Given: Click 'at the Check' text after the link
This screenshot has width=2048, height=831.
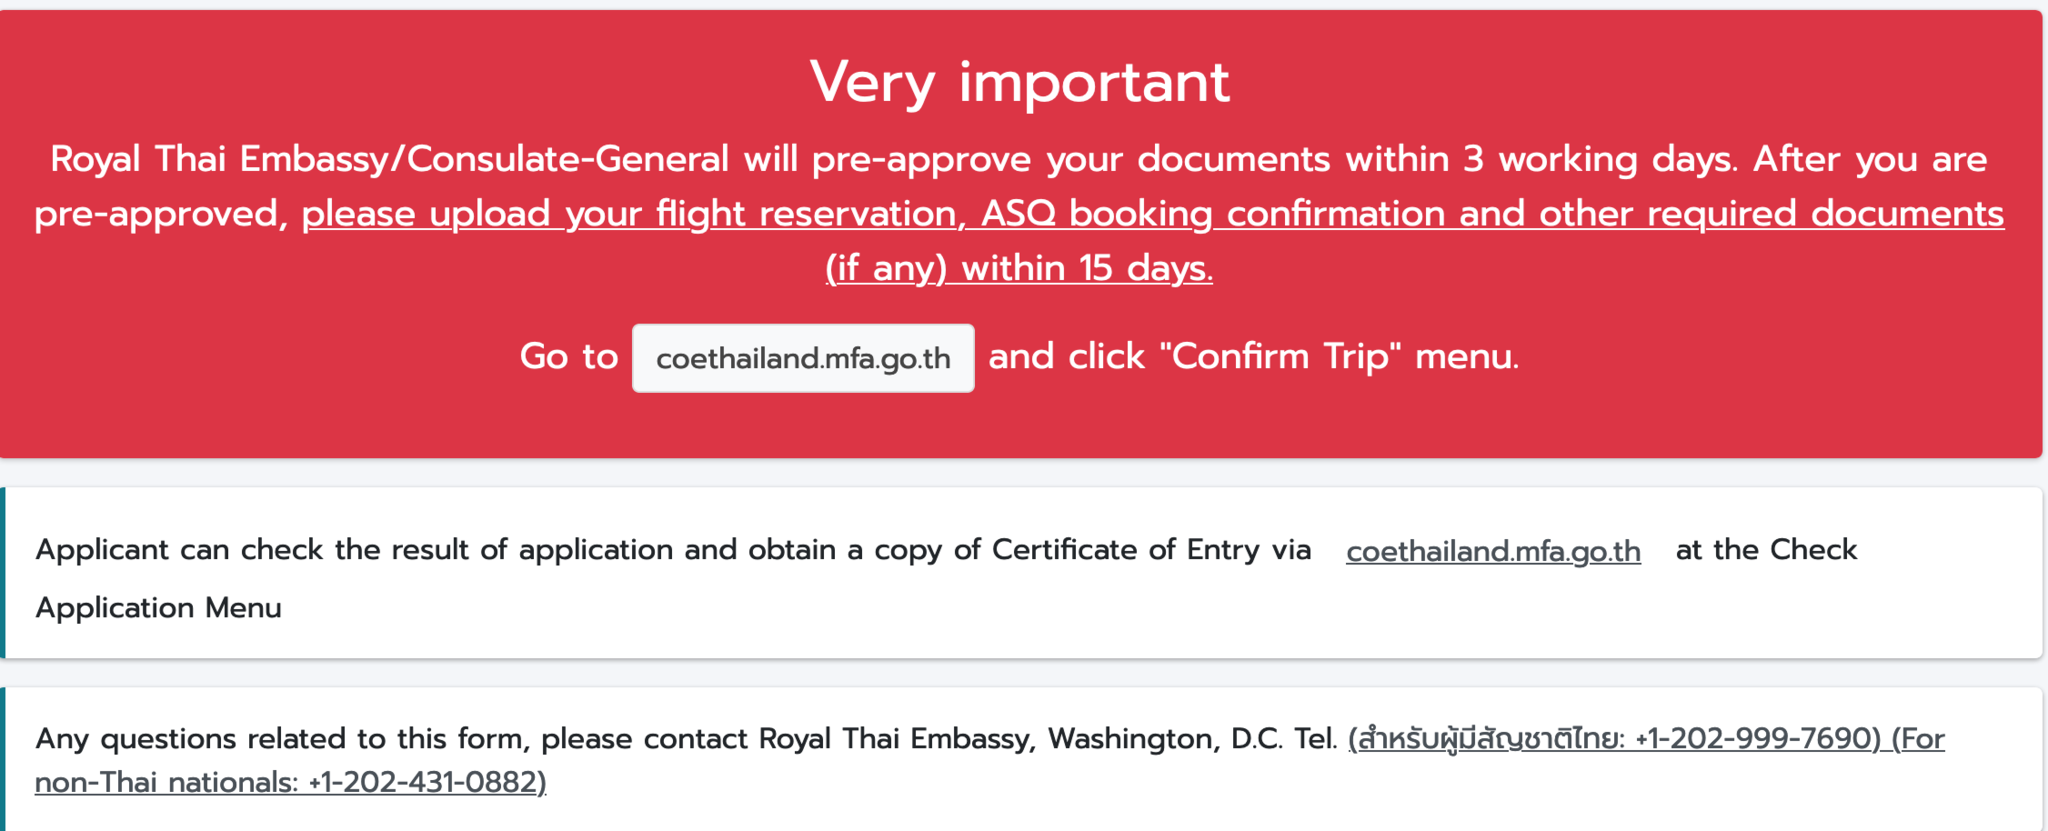Looking at the screenshot, I should tap(1766, 550).
